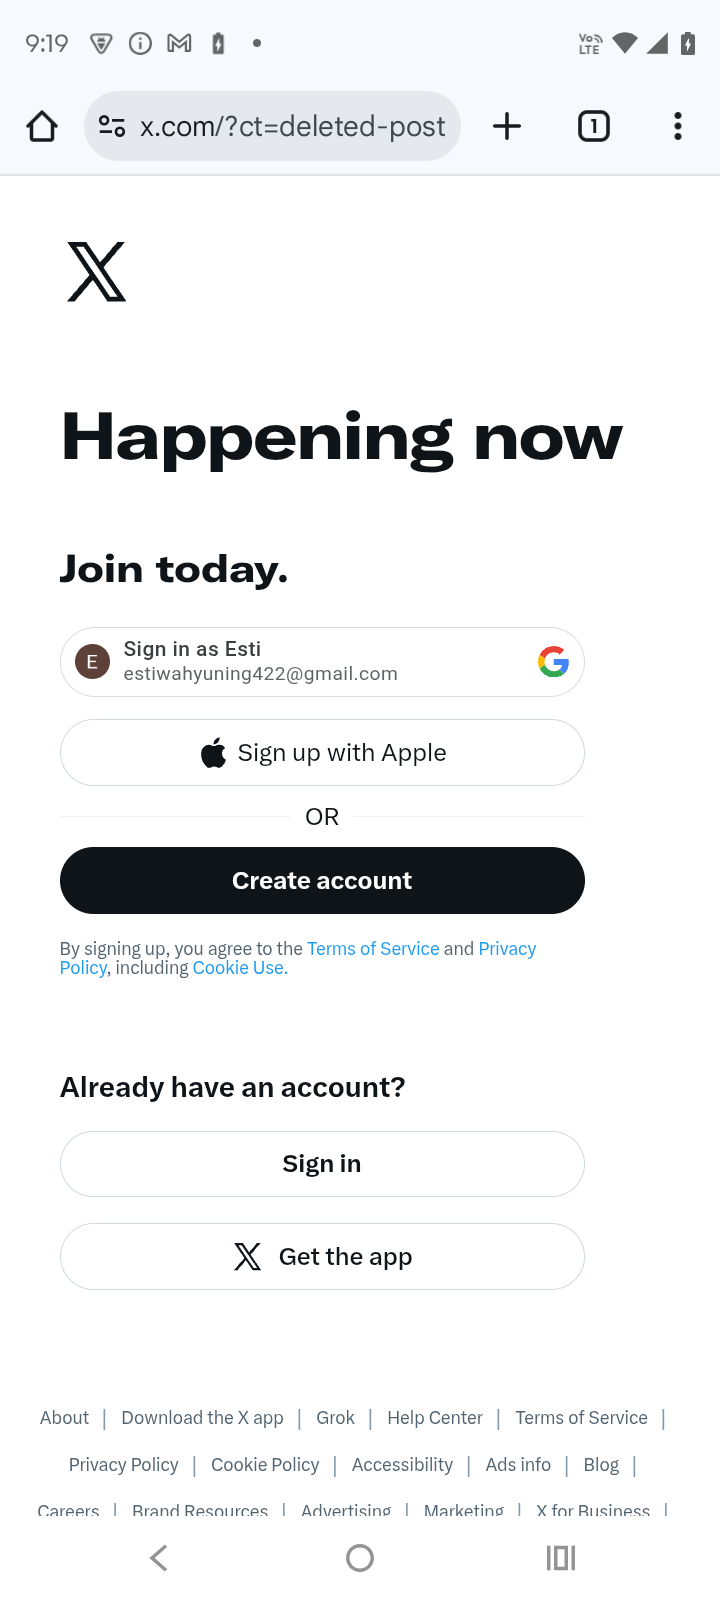Tap the address bar URL

click(x=292, y=127)
